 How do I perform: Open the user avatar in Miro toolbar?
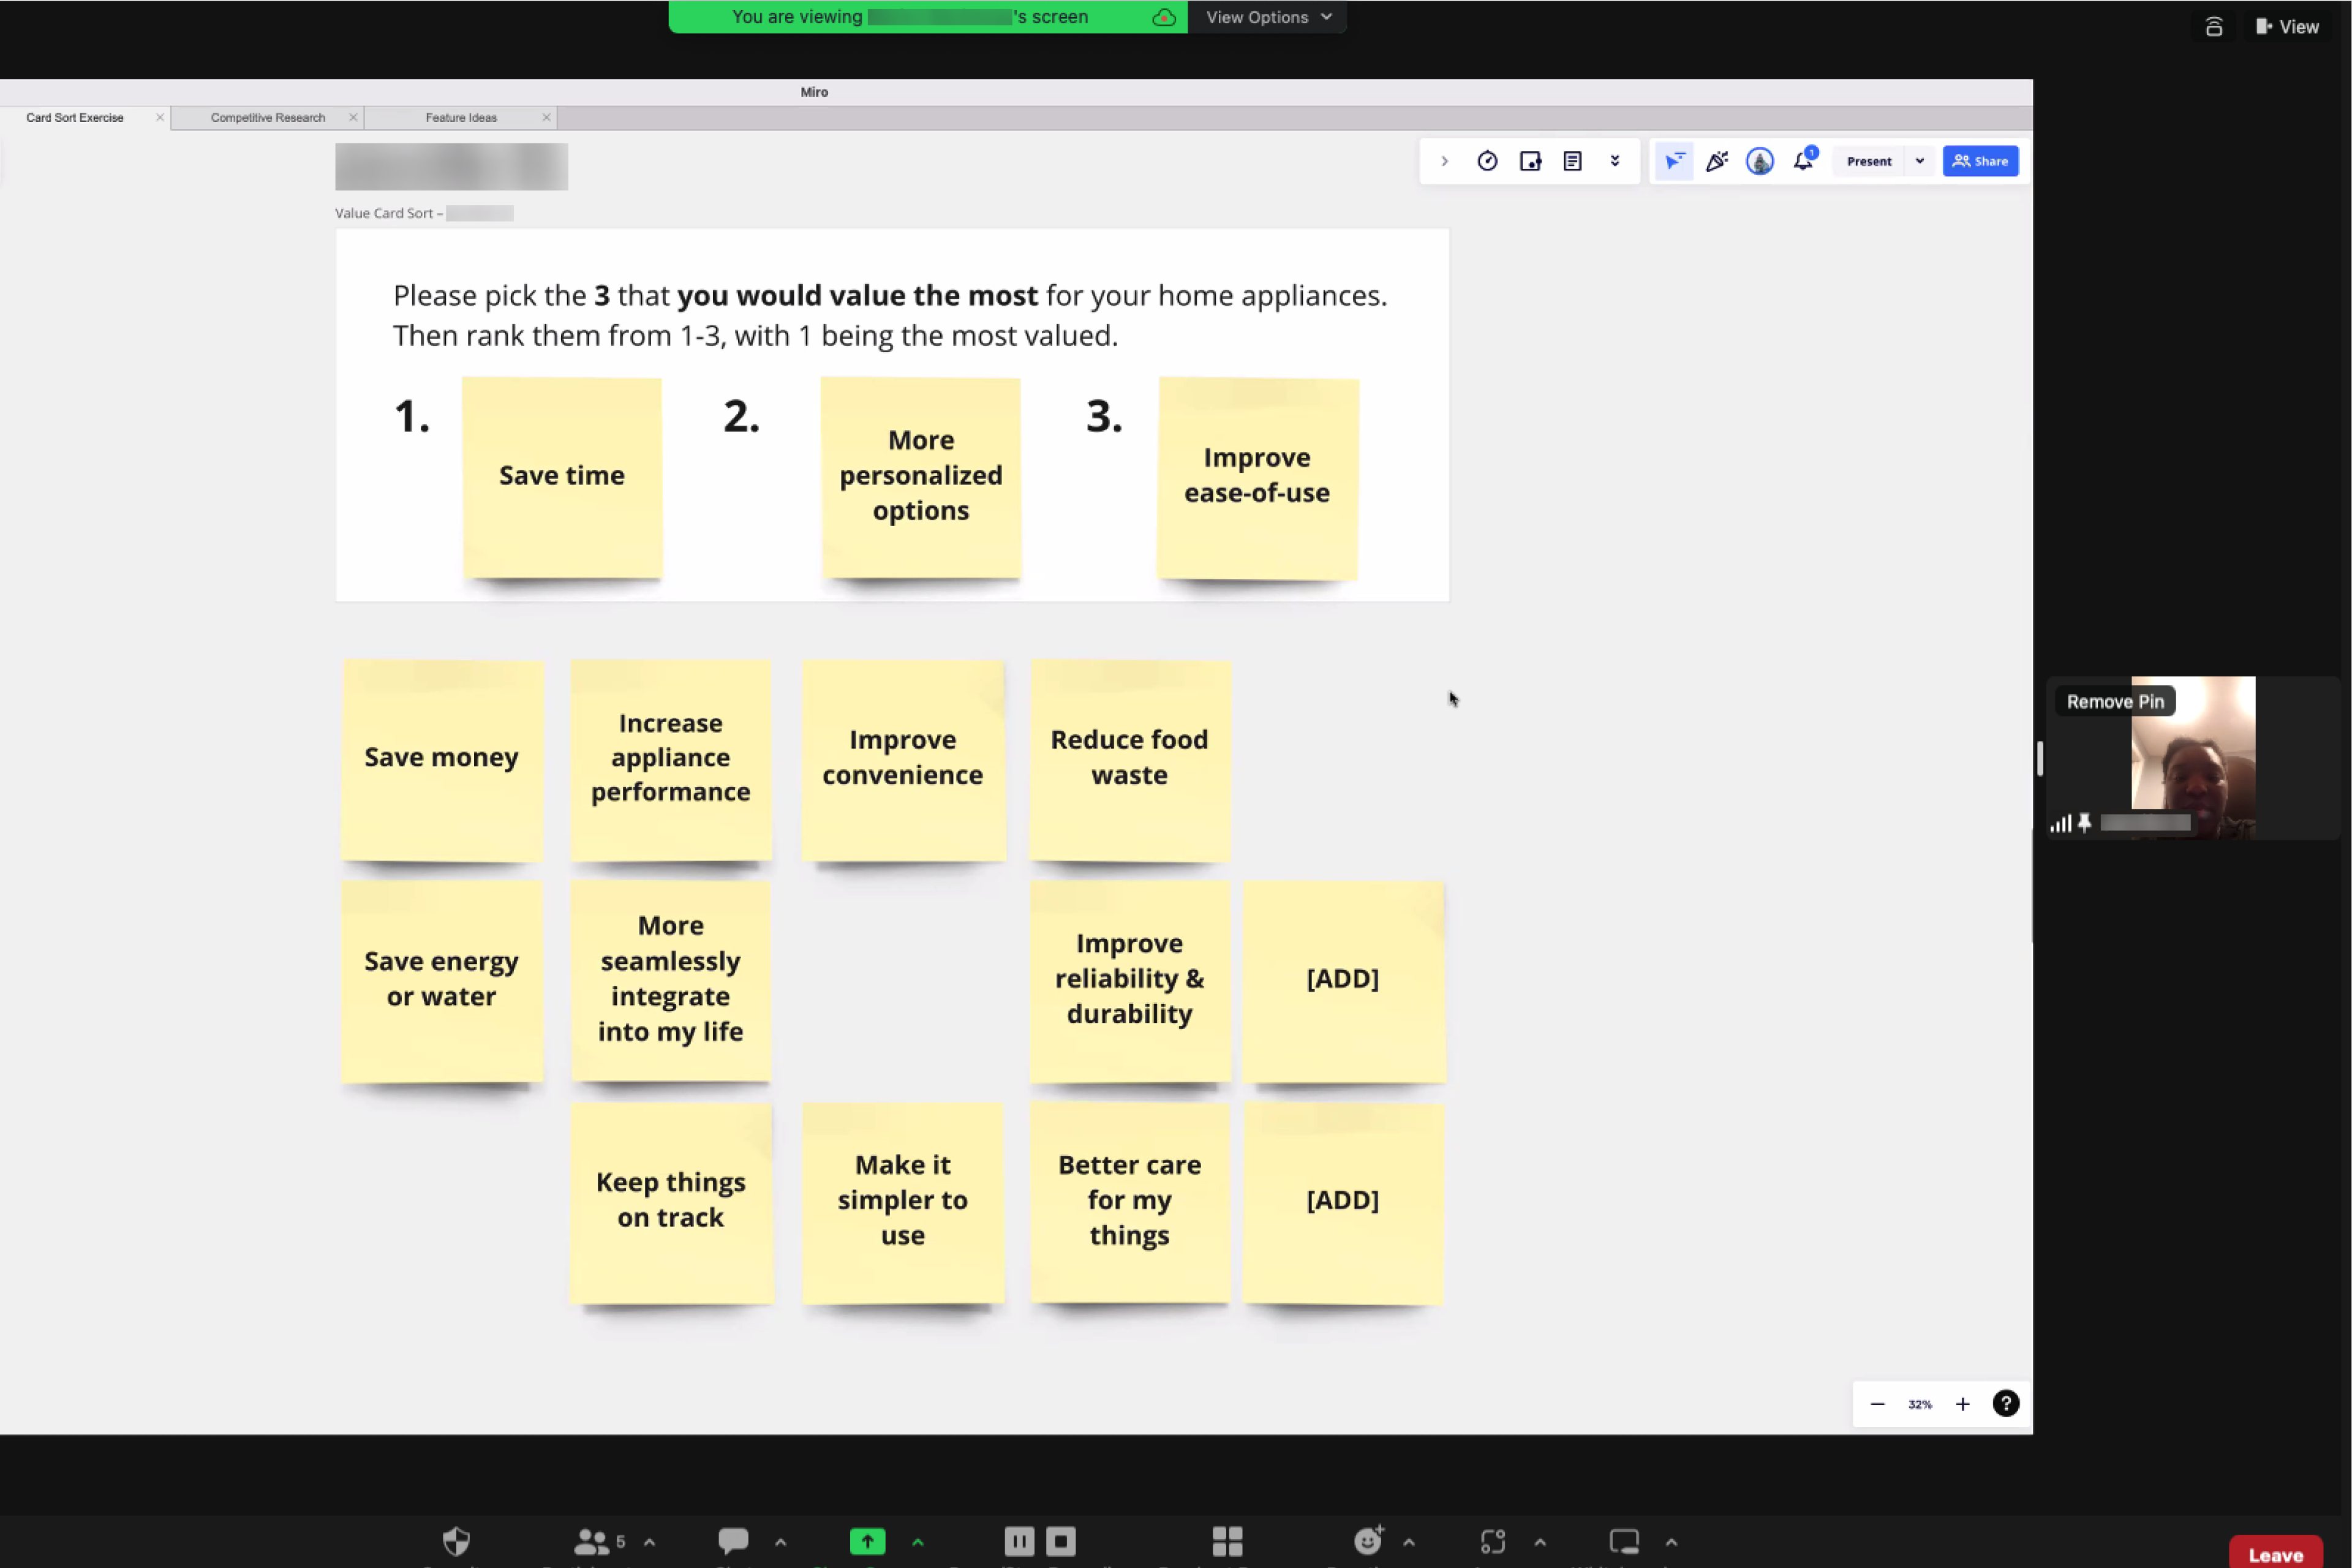(x=1760, y=161)
